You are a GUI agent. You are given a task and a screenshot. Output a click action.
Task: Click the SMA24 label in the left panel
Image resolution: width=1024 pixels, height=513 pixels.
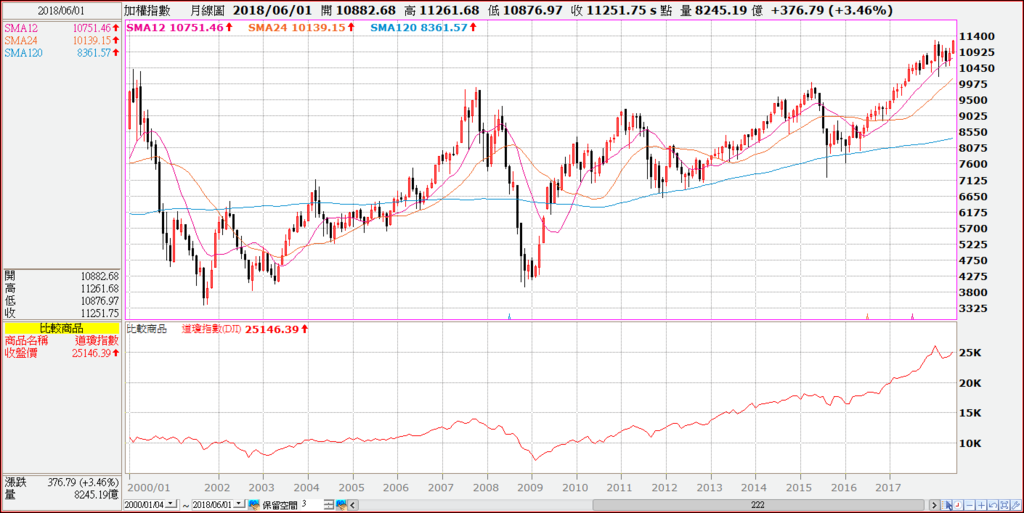20,40
